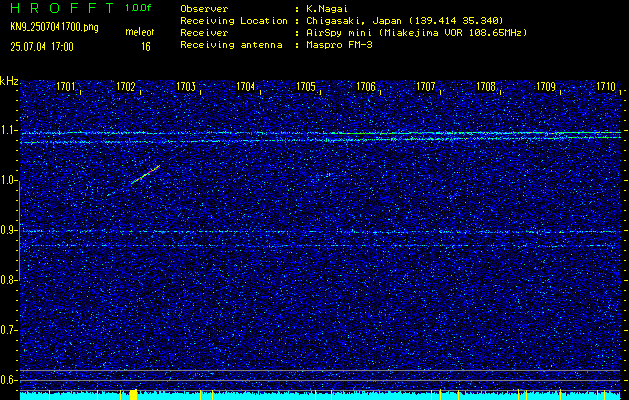
Task: Click the meteor count value 16
Action: [x=146, y=47]
